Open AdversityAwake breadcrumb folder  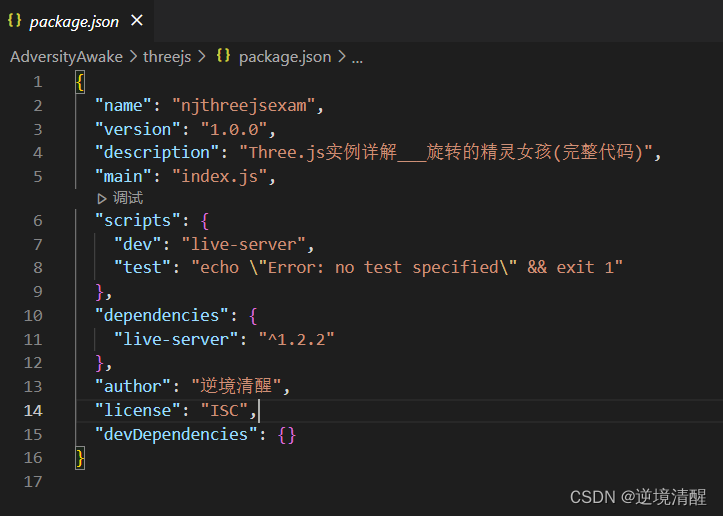(66, 56)
